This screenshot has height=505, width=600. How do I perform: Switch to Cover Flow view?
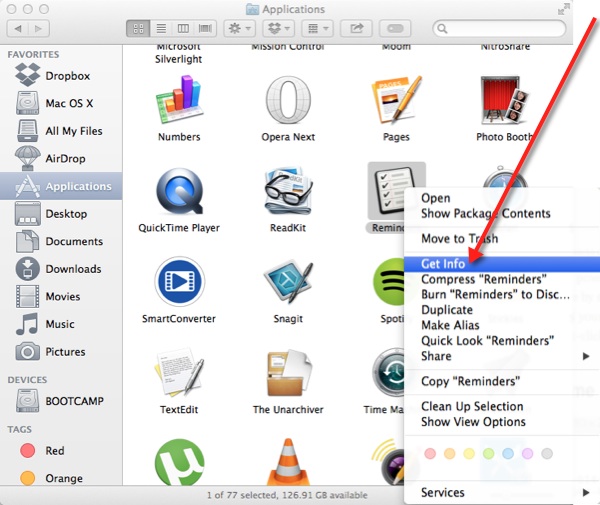pyautogui.click(x=205, y=28)
